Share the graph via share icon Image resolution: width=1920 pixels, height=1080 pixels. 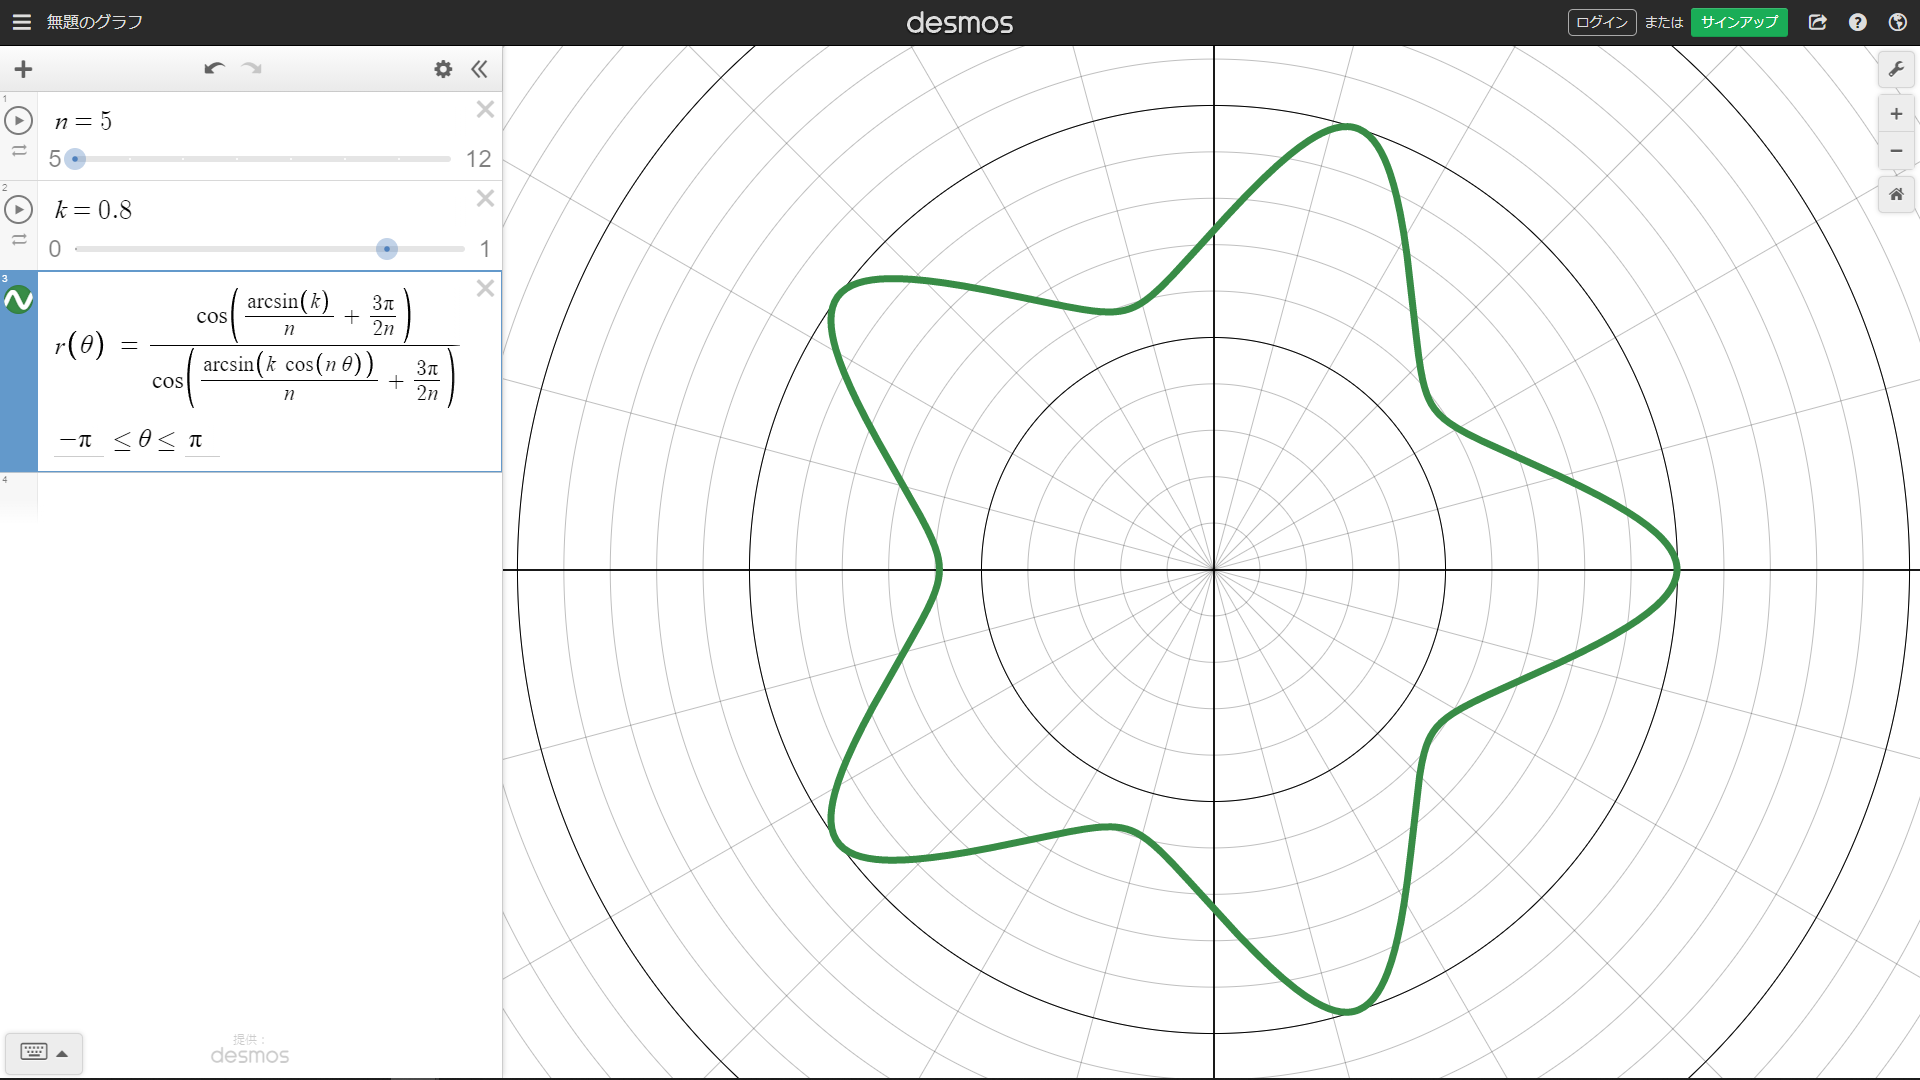point(1818,22)
